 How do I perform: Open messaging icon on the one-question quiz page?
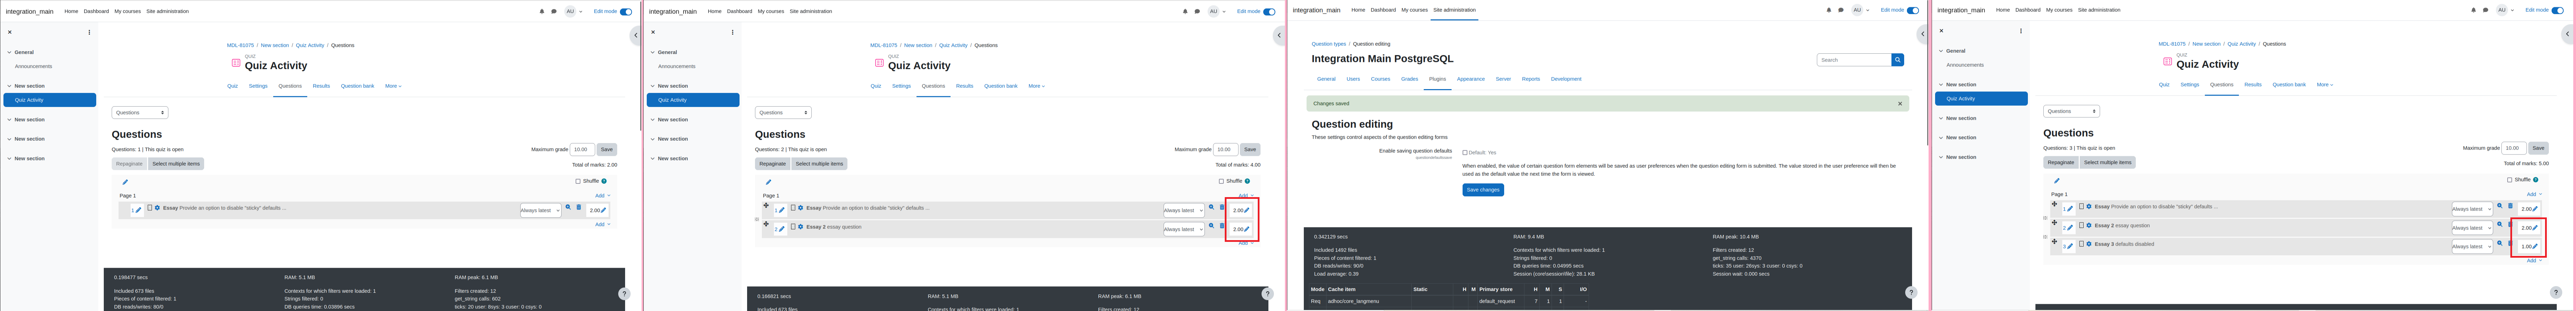pyautogui.click(x=554, y=12)
